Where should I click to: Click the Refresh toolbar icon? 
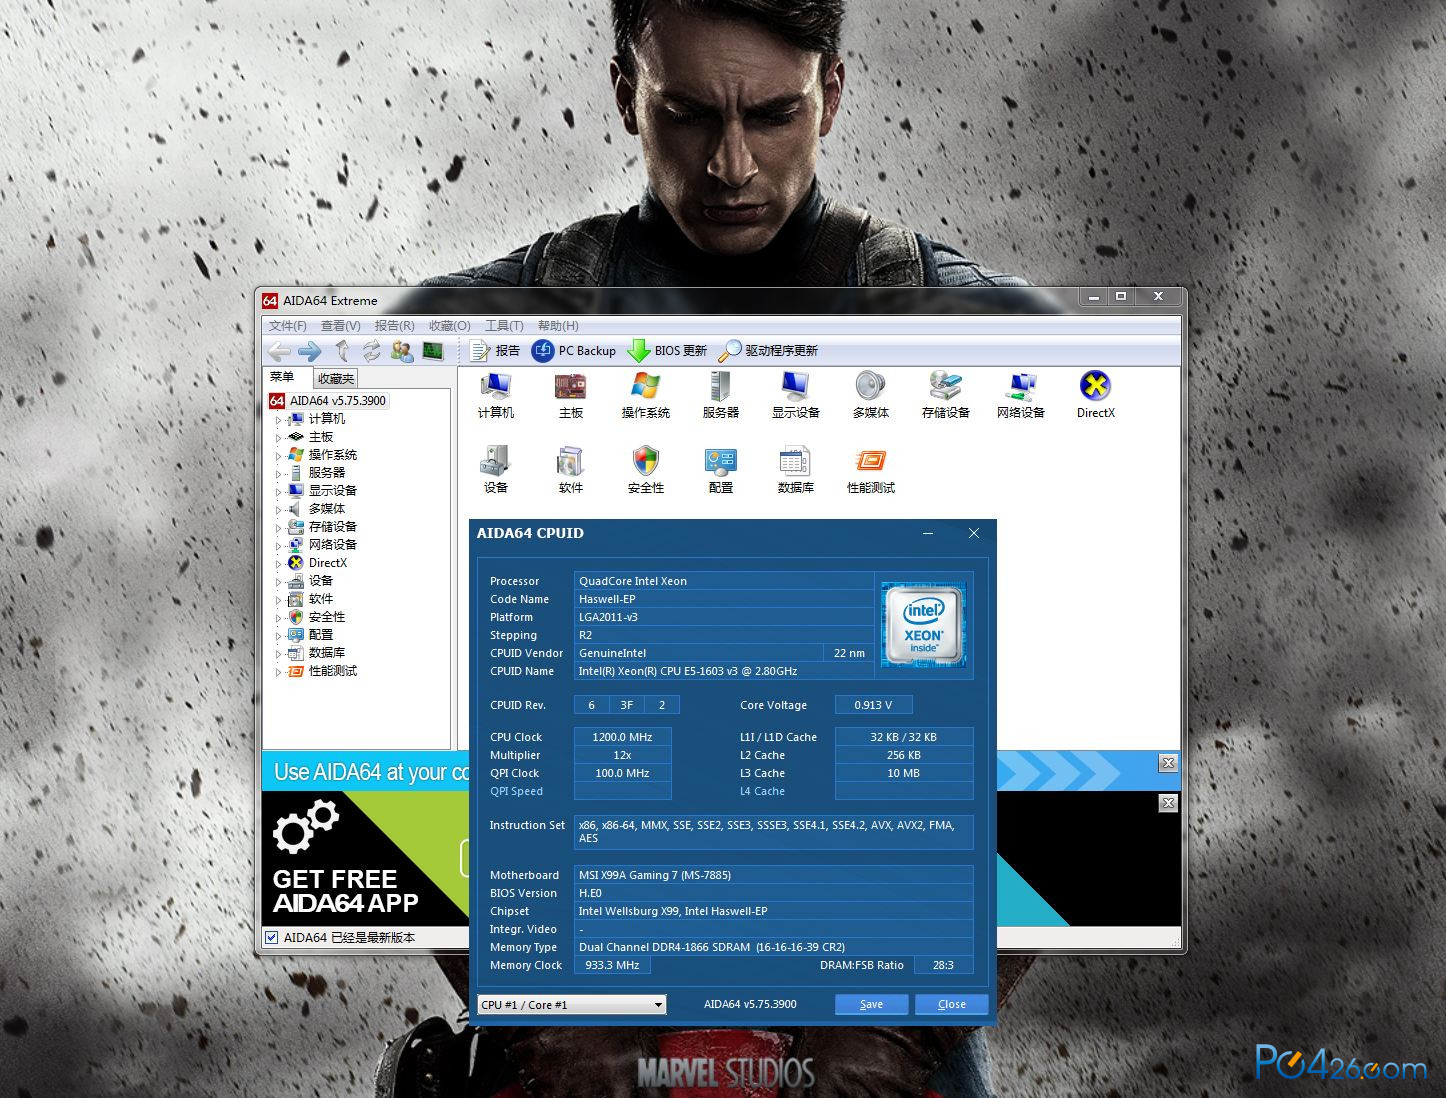[372, 351]
